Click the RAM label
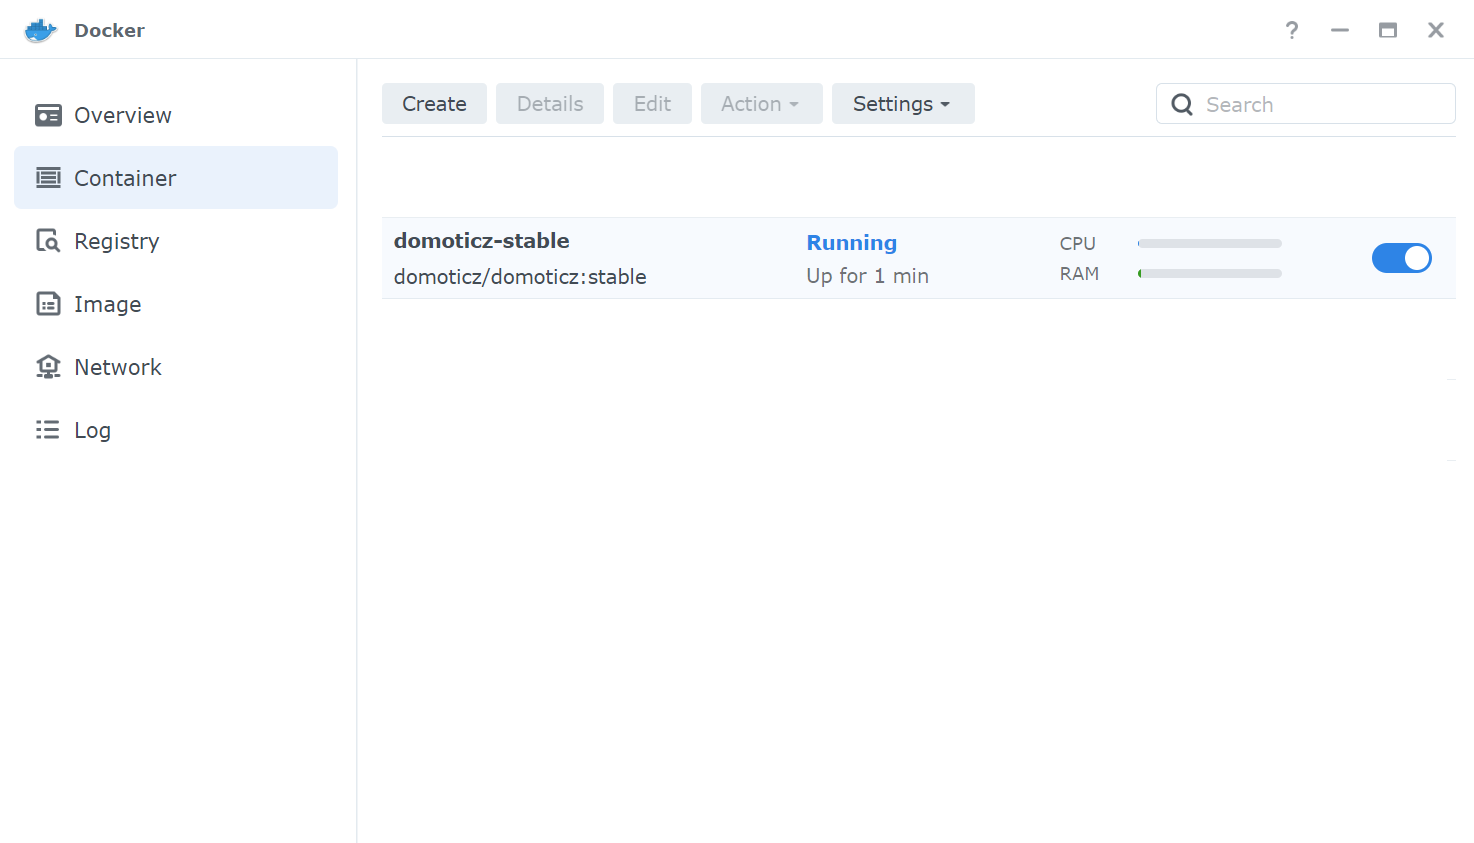Image resolution: width=1474 pixels, height=843 pixels. click(x=1079, y=274)
